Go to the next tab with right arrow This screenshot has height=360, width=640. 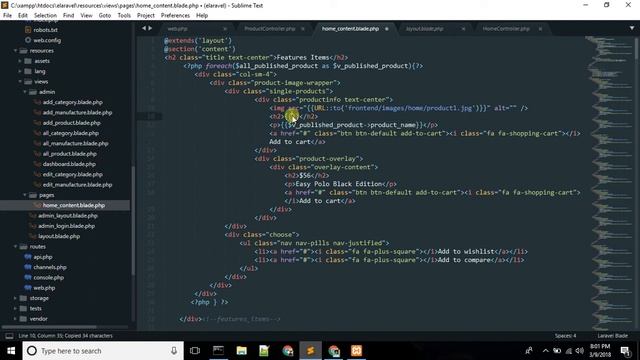pos(150,28)
